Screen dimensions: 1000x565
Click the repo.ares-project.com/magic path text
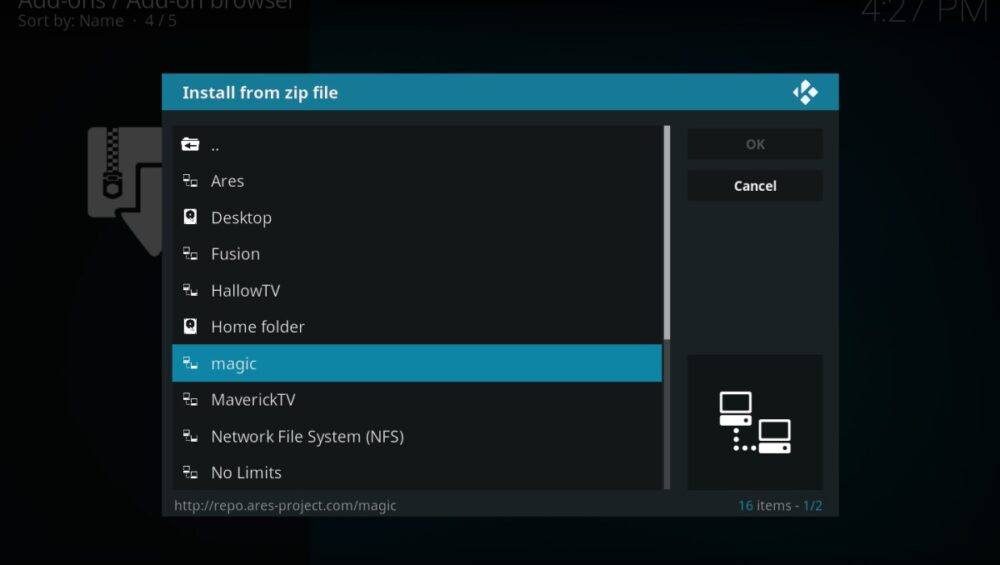[285, 506]
